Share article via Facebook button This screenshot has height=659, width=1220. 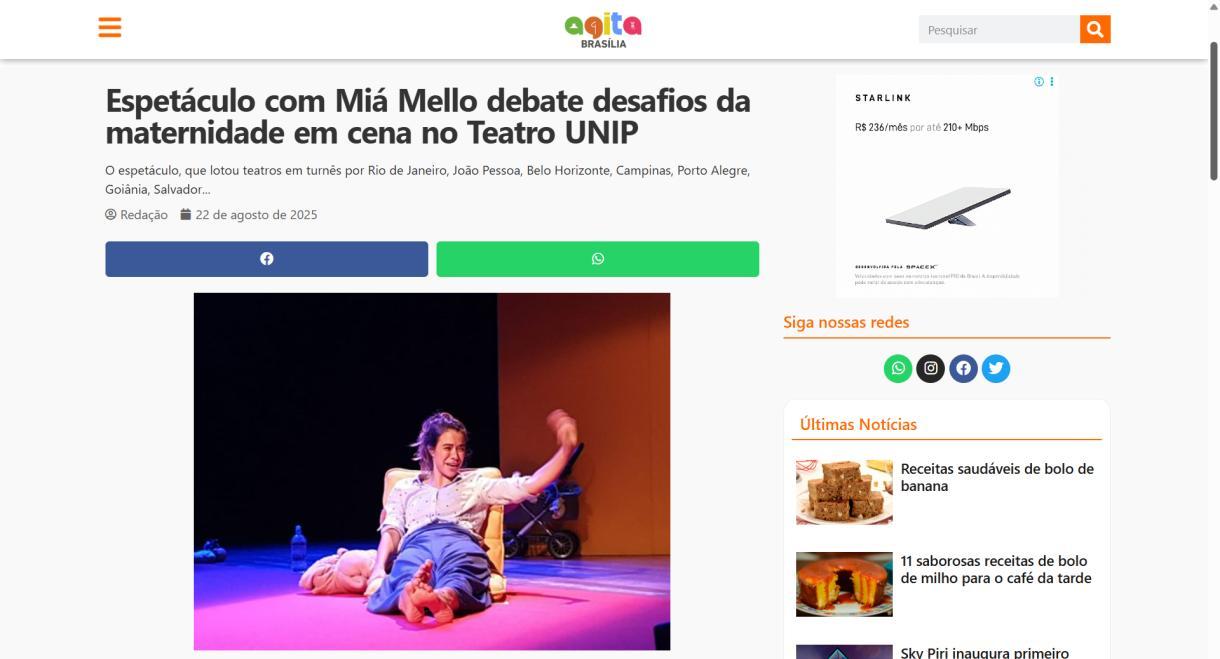(266, 259)
